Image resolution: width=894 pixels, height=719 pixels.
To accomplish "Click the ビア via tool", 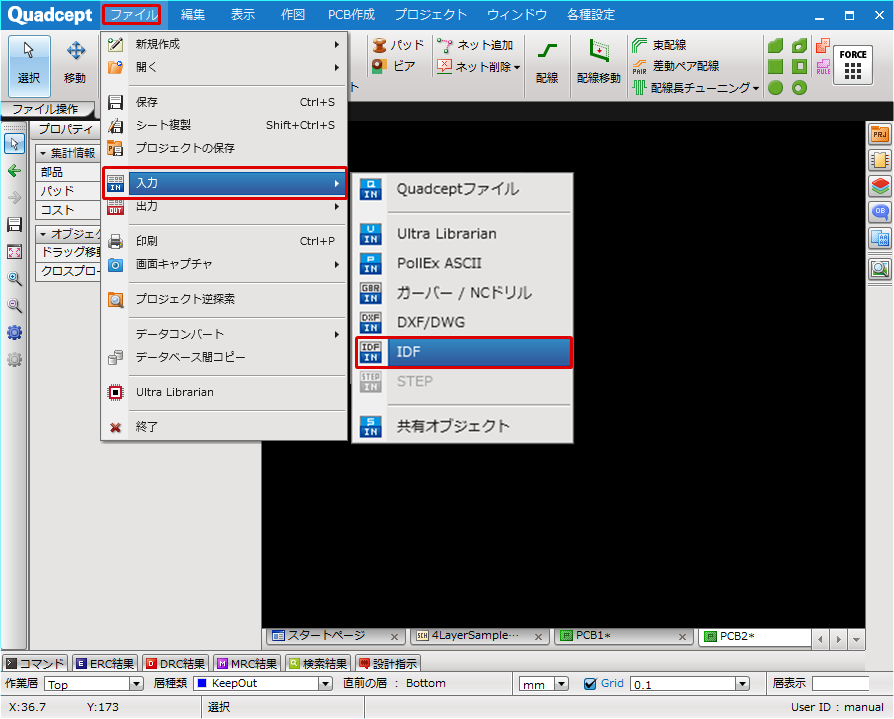I will (393, 67).
